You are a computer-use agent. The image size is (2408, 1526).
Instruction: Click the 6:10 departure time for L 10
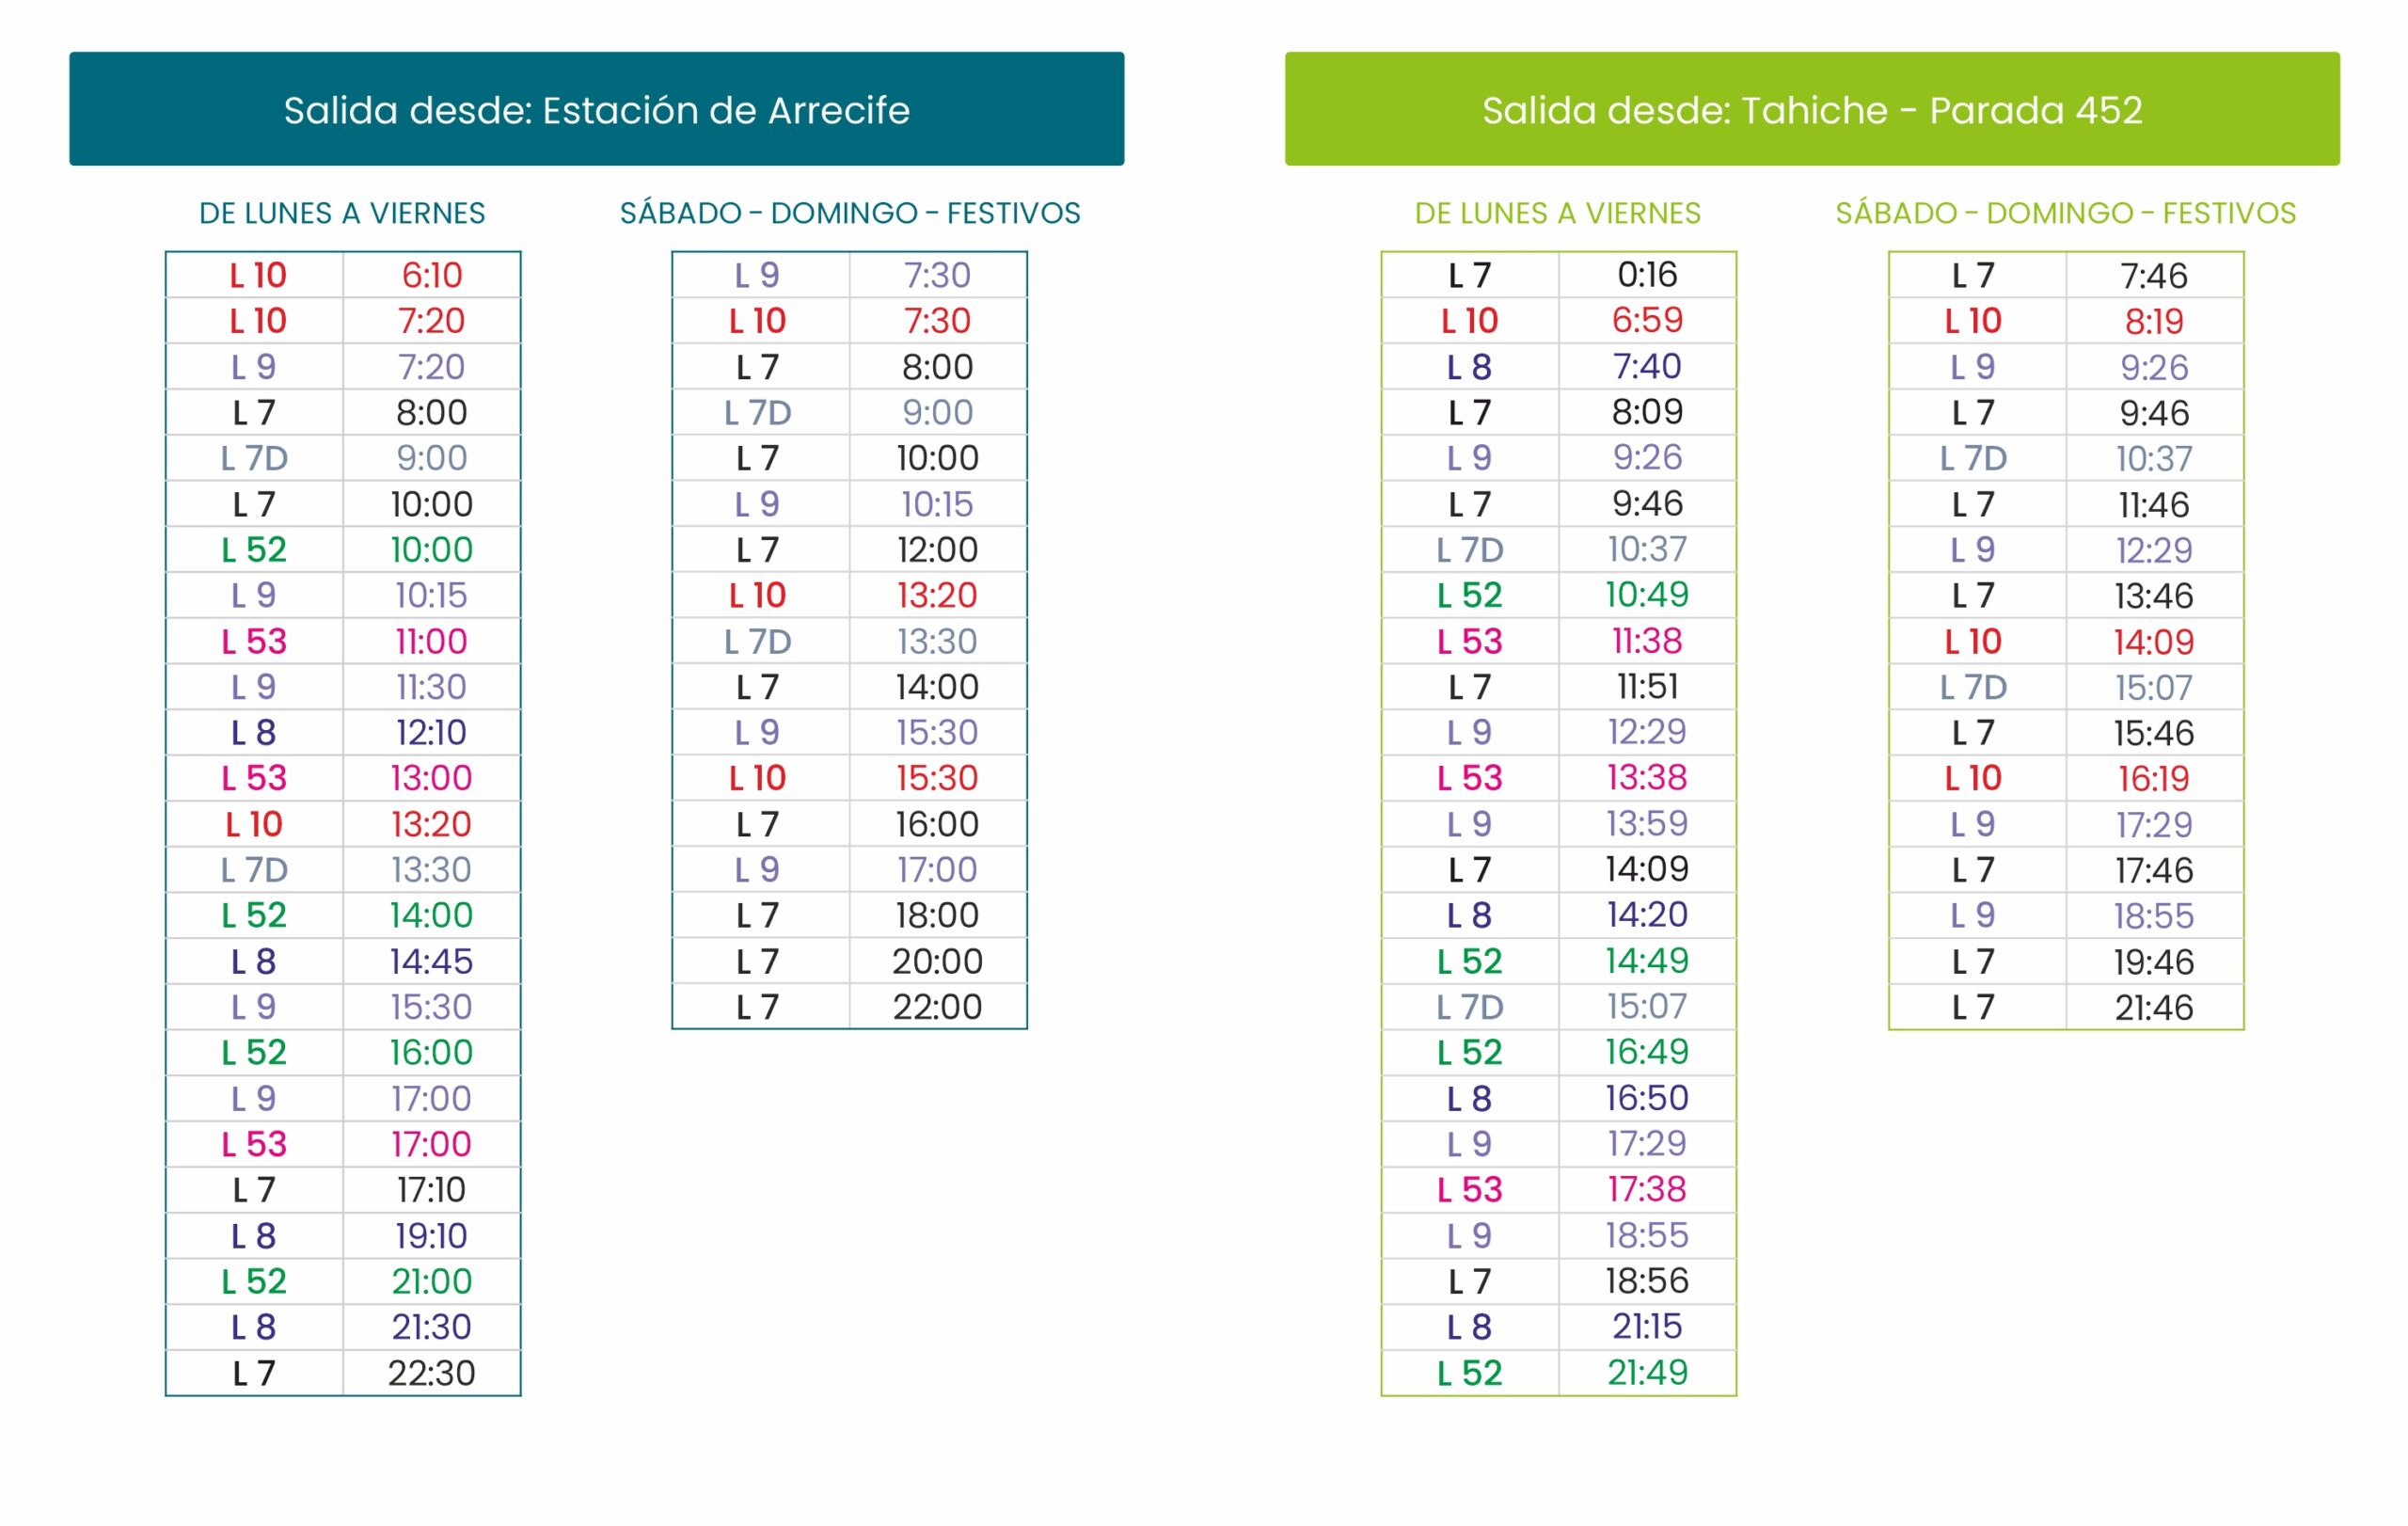click(432, 275)
